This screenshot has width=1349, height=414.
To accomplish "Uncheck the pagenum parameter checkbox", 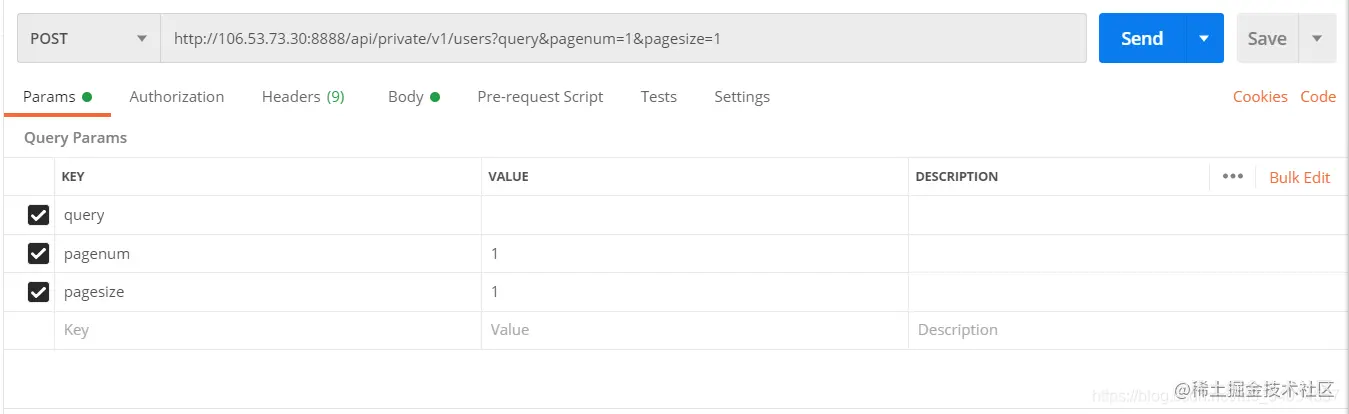I will pyautogui.click(x=39, y=254).
